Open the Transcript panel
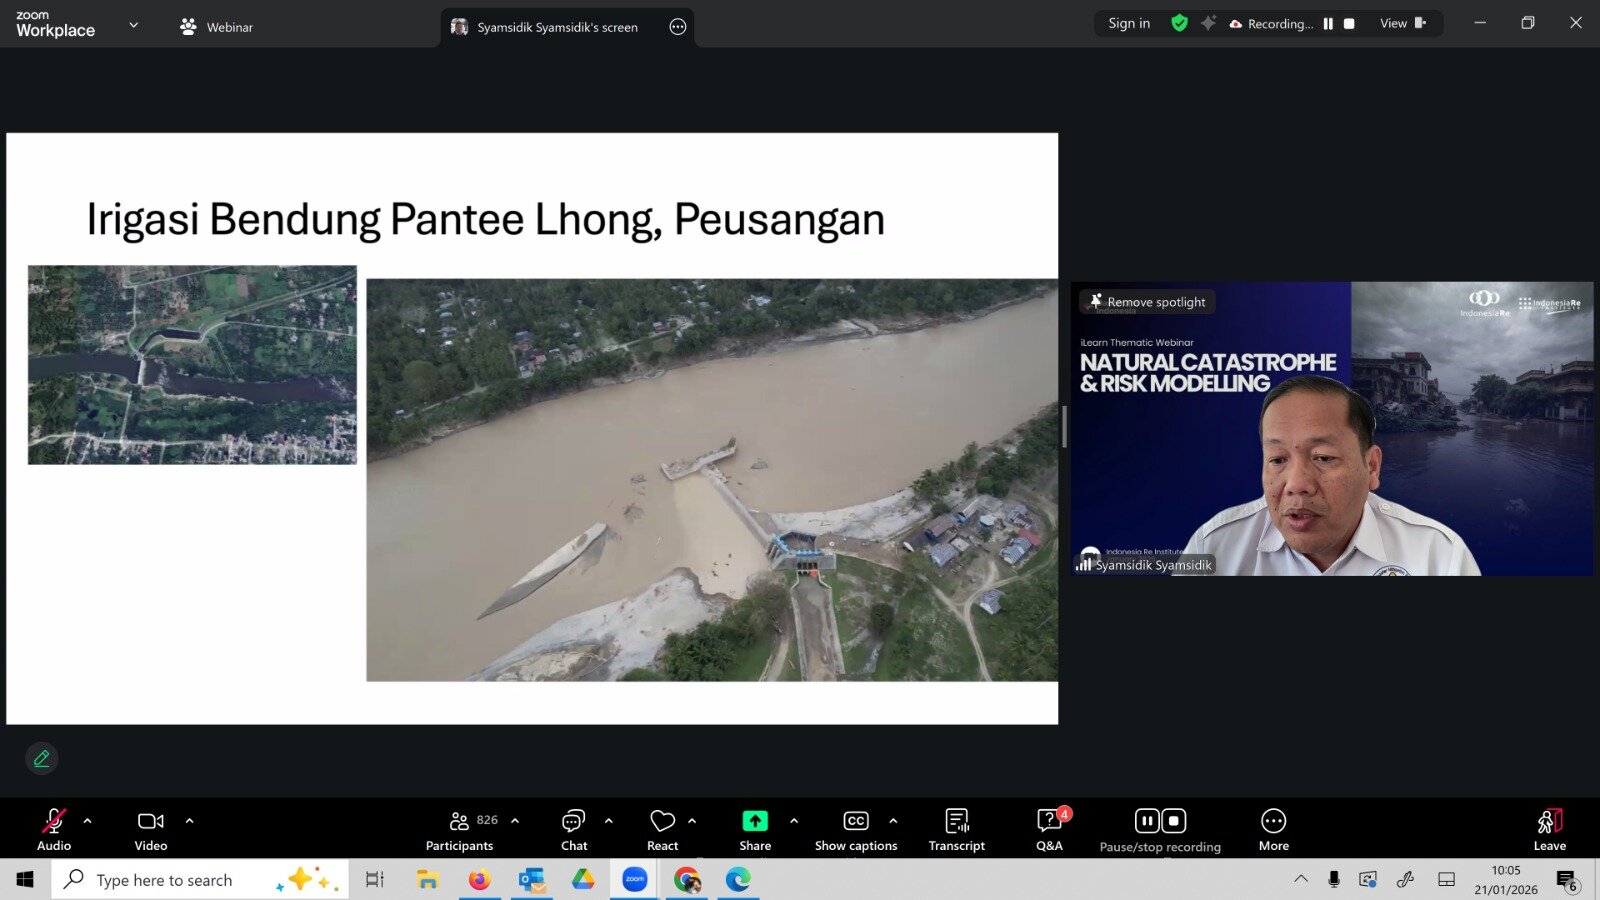This screenshot has width=1600, height=900. click(956, 829)
